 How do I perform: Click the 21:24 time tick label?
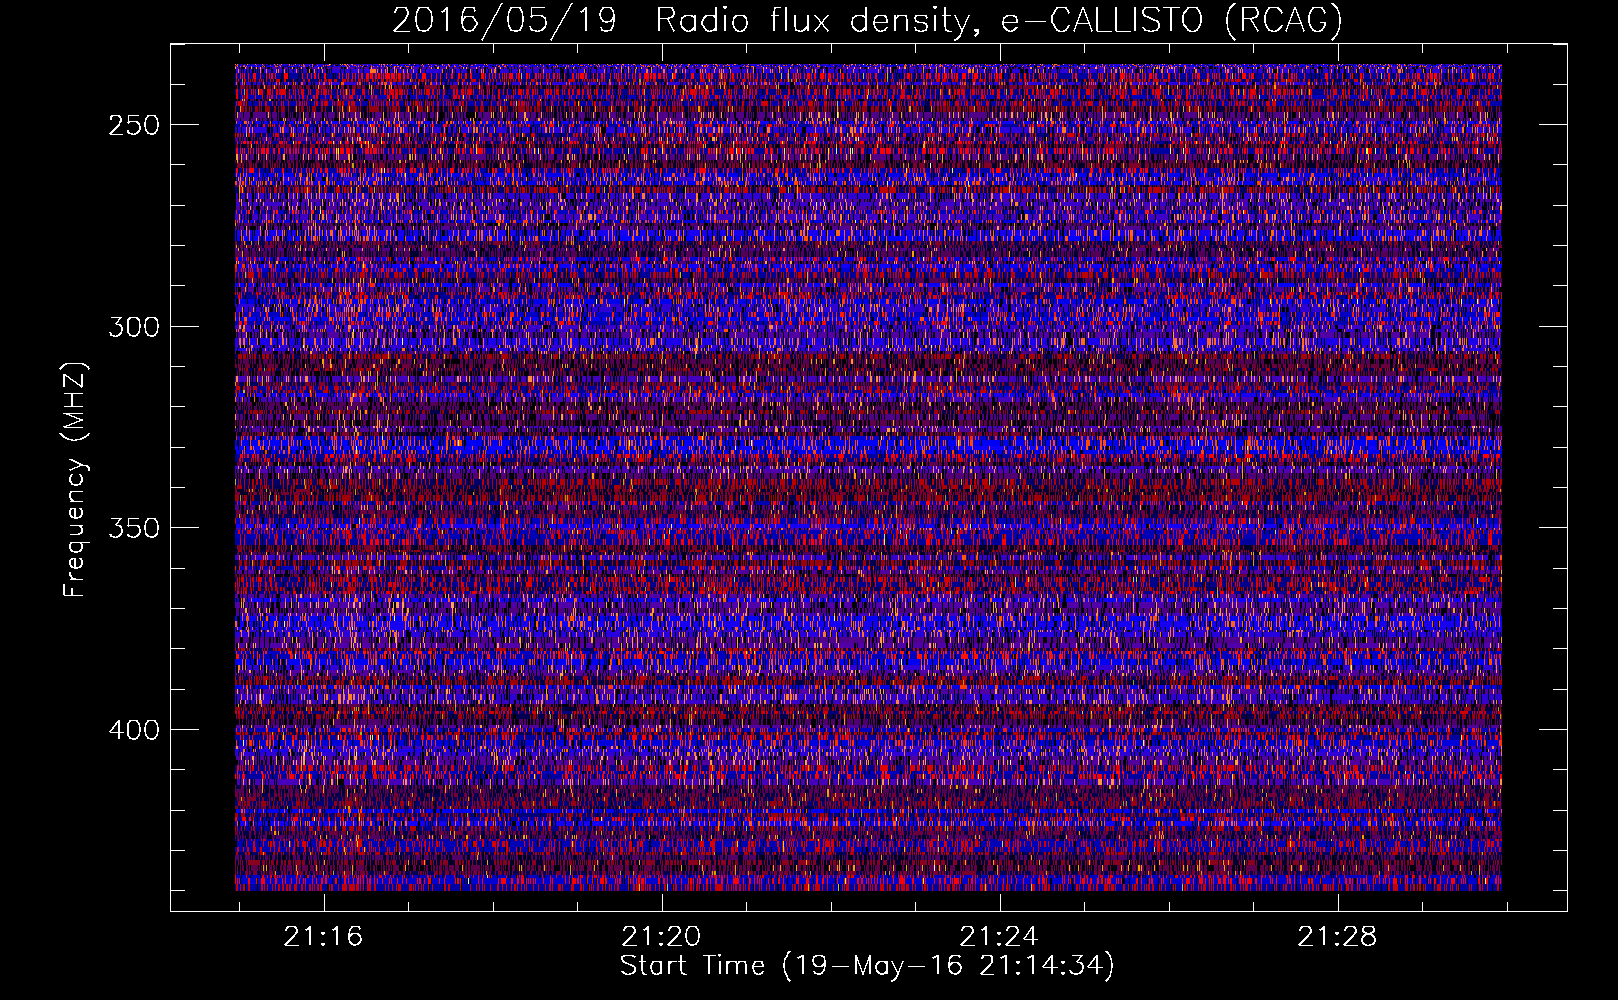coord(999,937)
